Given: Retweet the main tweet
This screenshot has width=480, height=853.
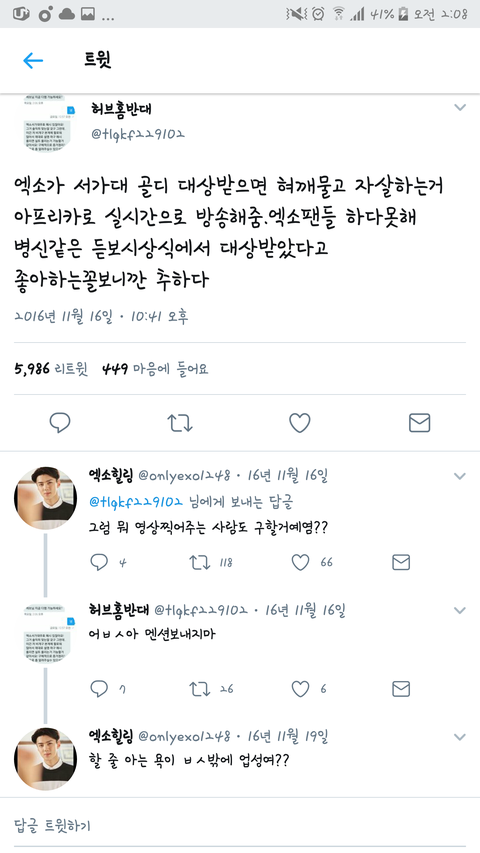Looking at the screenshot, I should 180,423.
